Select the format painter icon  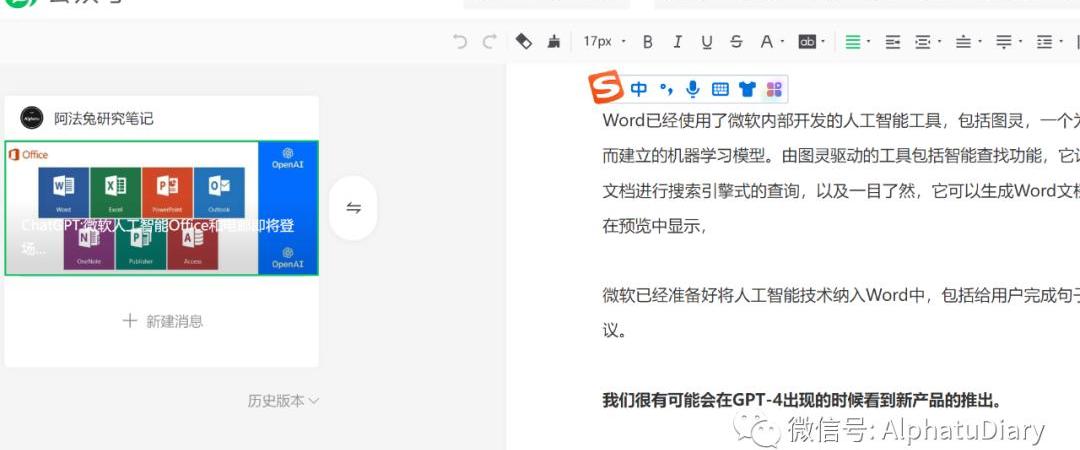tap(524, 42)
